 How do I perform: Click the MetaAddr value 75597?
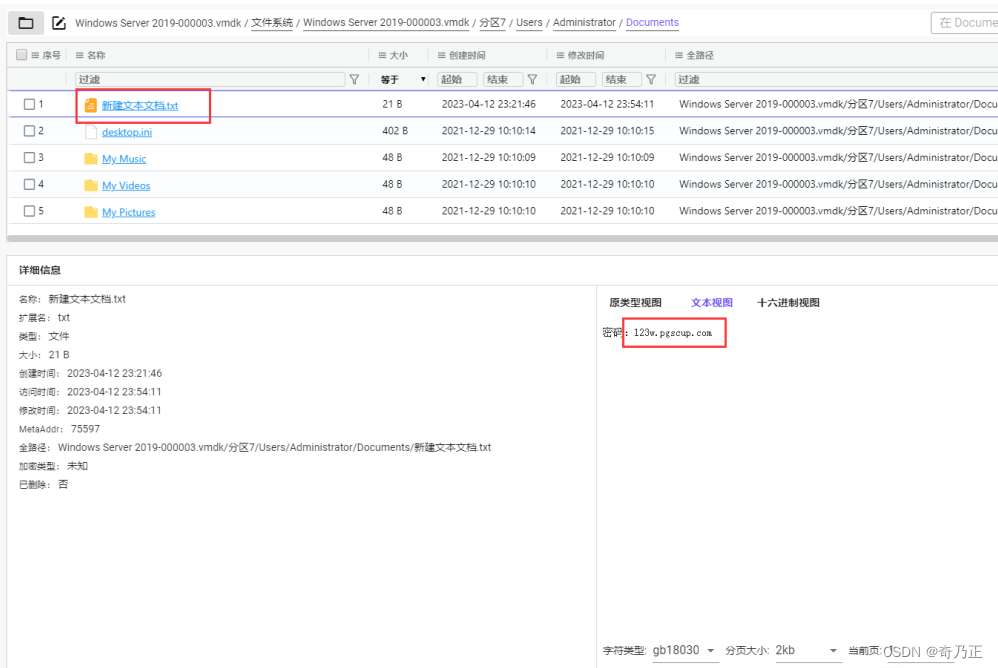(x=85, y=429)
